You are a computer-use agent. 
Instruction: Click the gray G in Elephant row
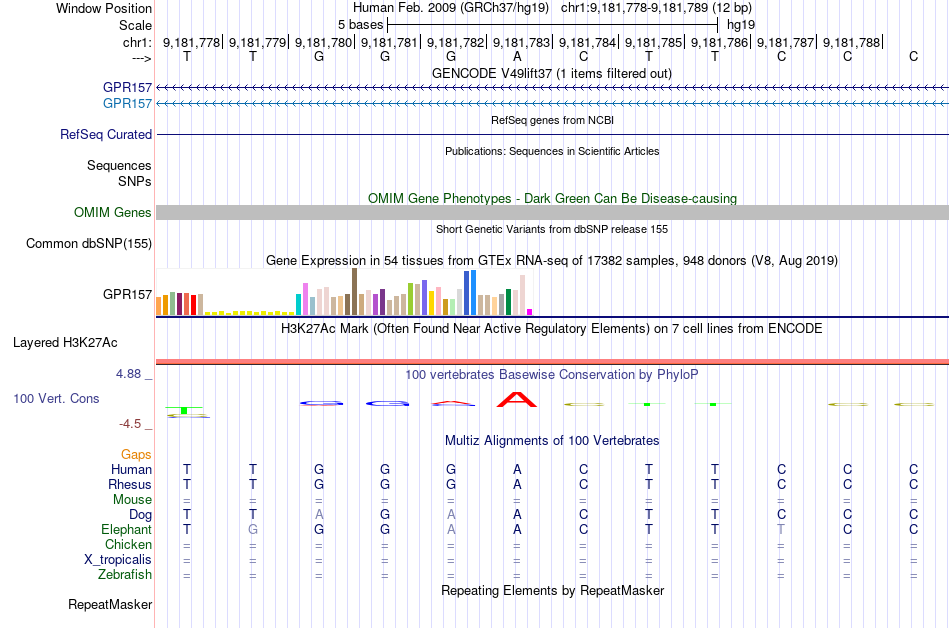253,529
